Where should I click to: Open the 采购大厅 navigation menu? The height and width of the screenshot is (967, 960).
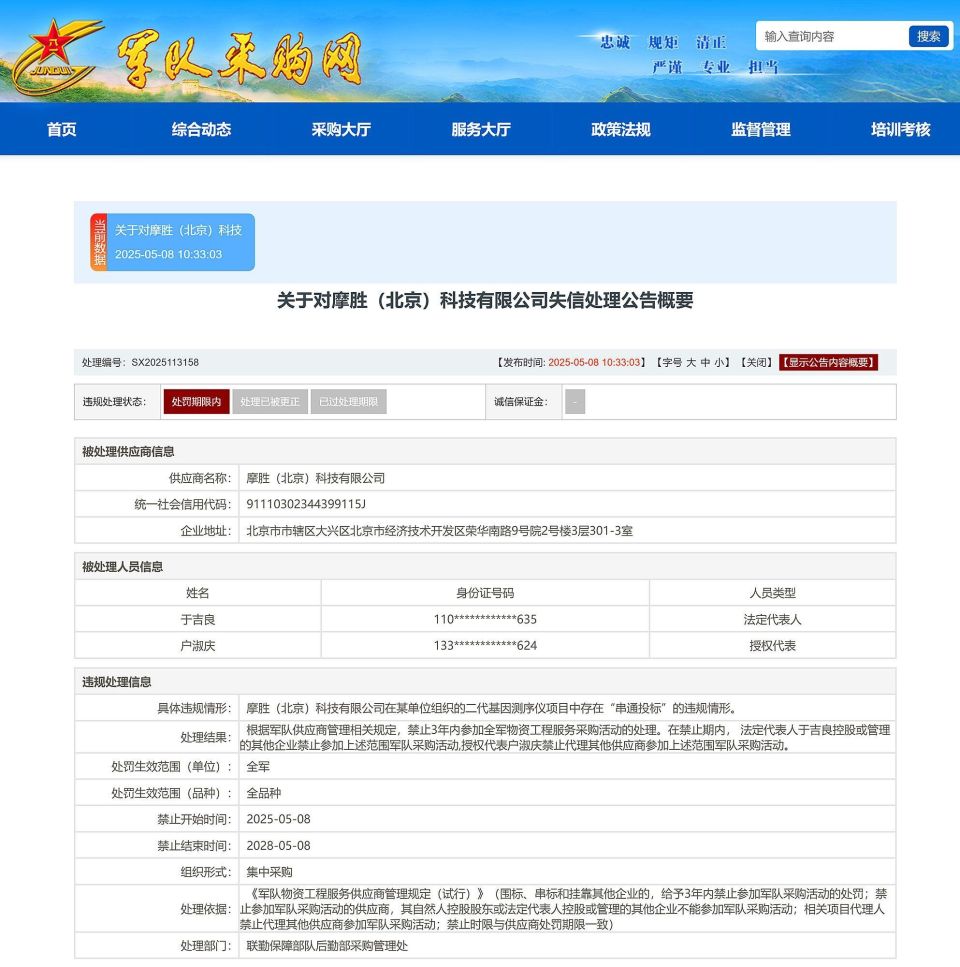tap(341, 130)
